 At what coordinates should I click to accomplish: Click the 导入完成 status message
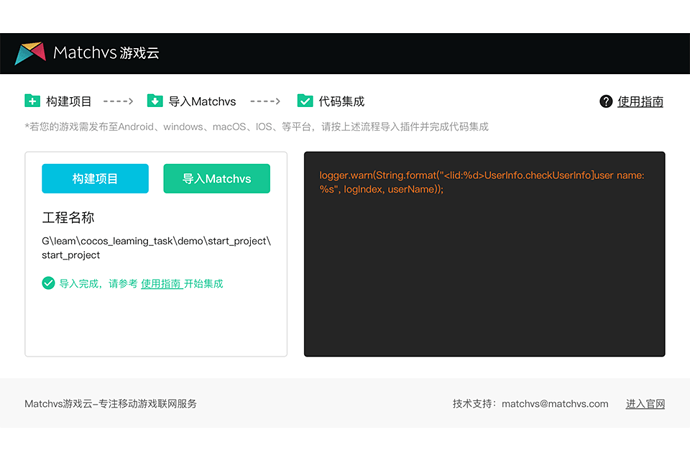141,283
